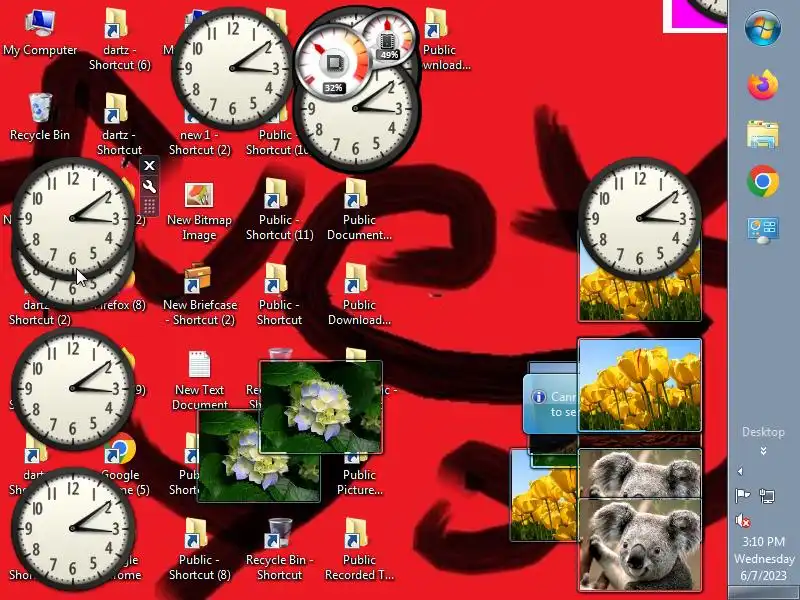This screenshot has height=600, width=800.
Task: Launch Google Chrome from the taskbar
Action: (x=763, y=181)
